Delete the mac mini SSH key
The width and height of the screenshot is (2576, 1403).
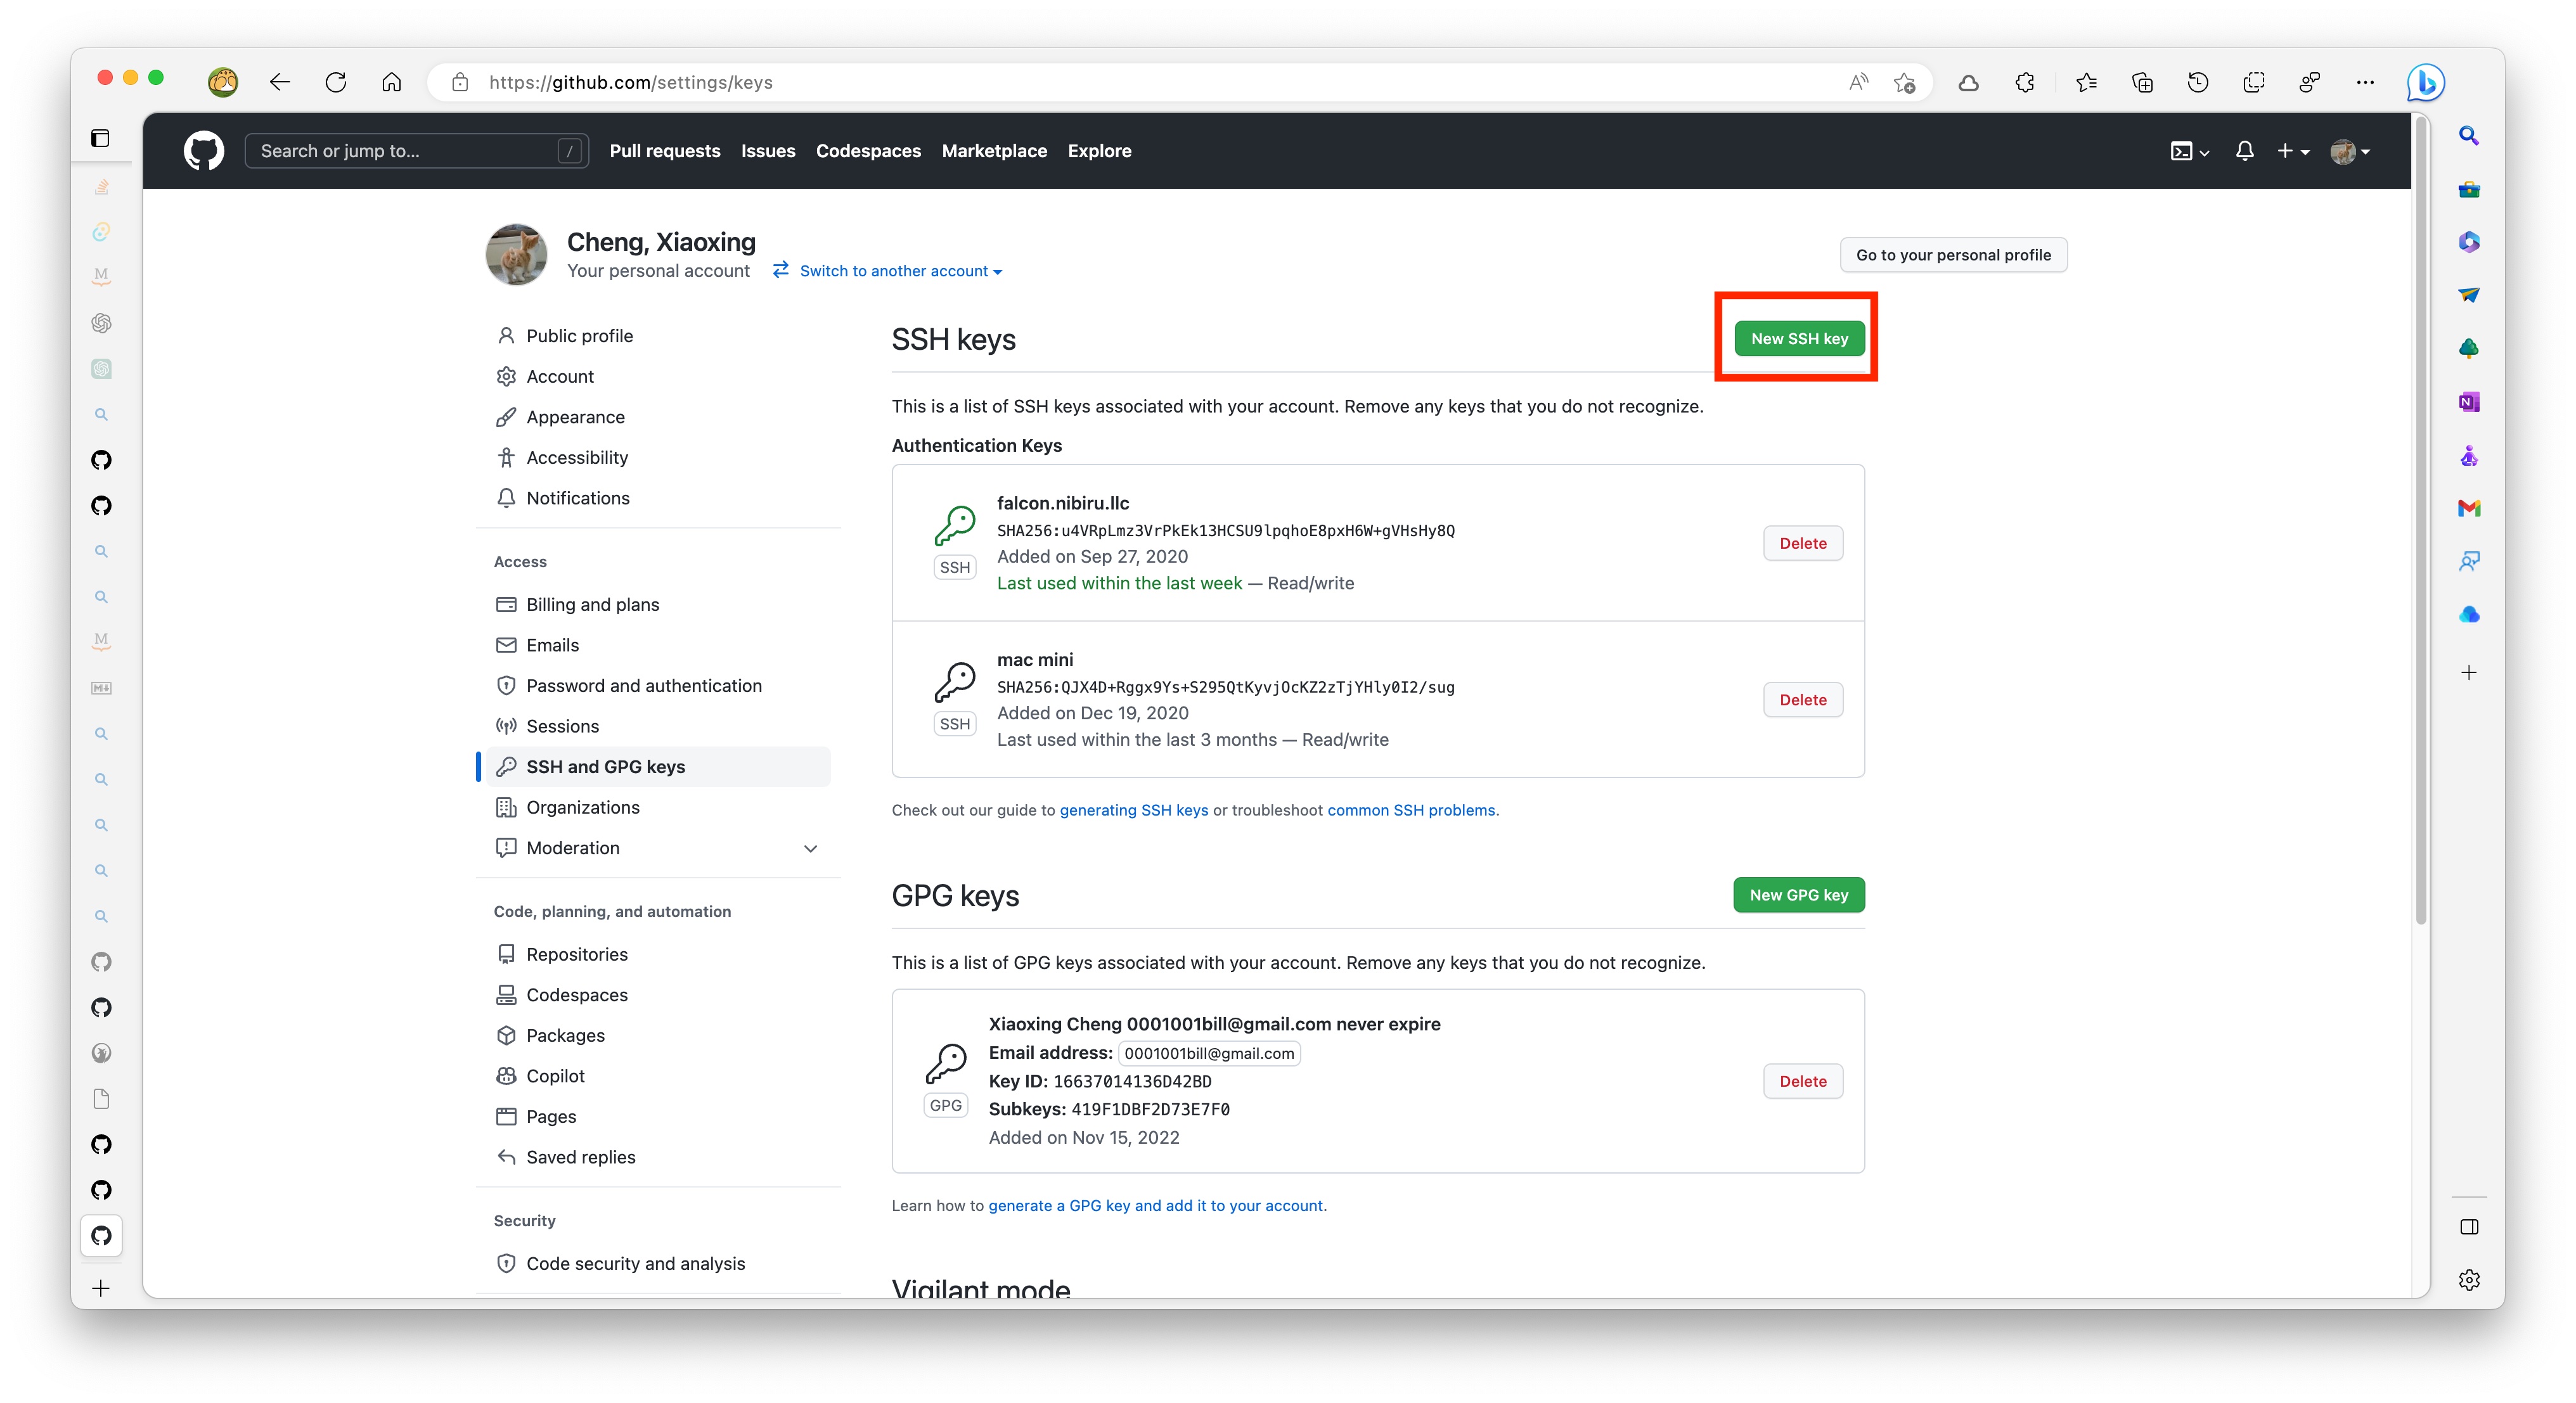point(1802,700)
